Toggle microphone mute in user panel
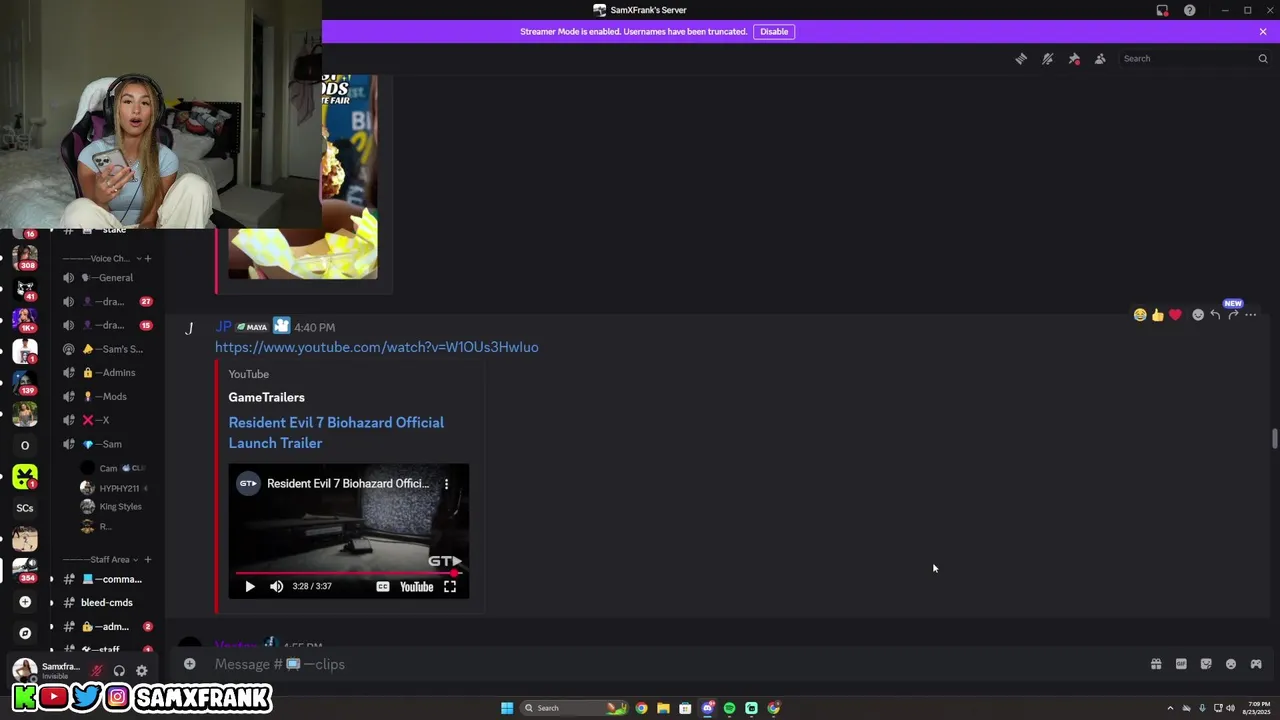The width and height of the screenshot is (1280, 720). pos(97,671)
